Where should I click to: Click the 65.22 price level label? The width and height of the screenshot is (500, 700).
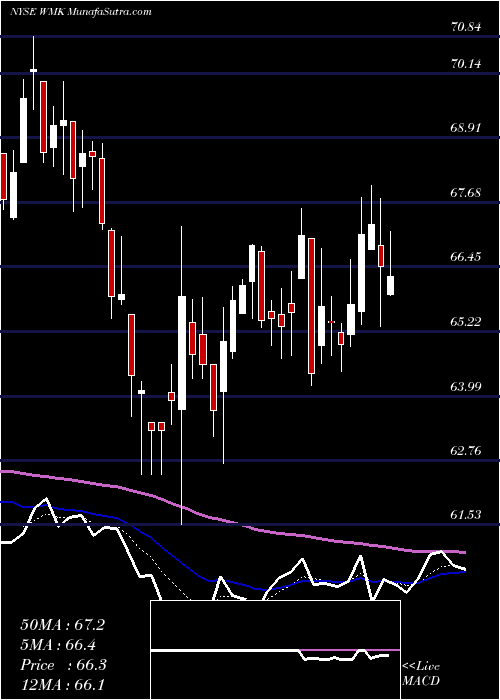[466, 321]
